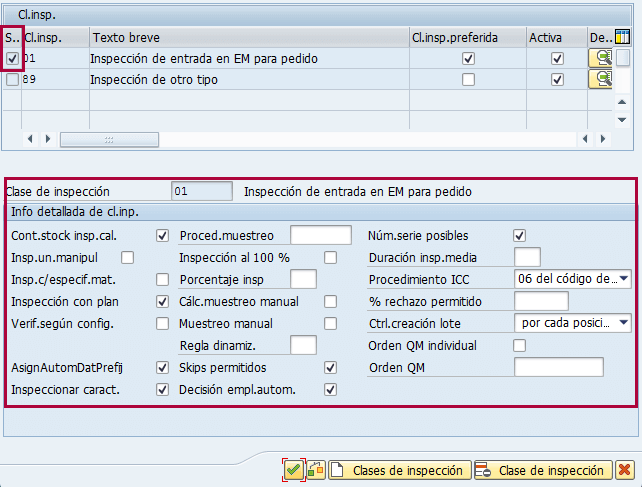Click the vertical scrollbar top box

point(623,57)
